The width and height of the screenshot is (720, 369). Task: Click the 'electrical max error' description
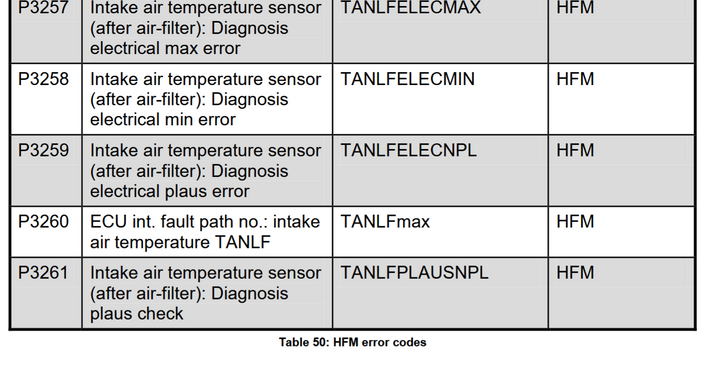click(x=206, y=28)
